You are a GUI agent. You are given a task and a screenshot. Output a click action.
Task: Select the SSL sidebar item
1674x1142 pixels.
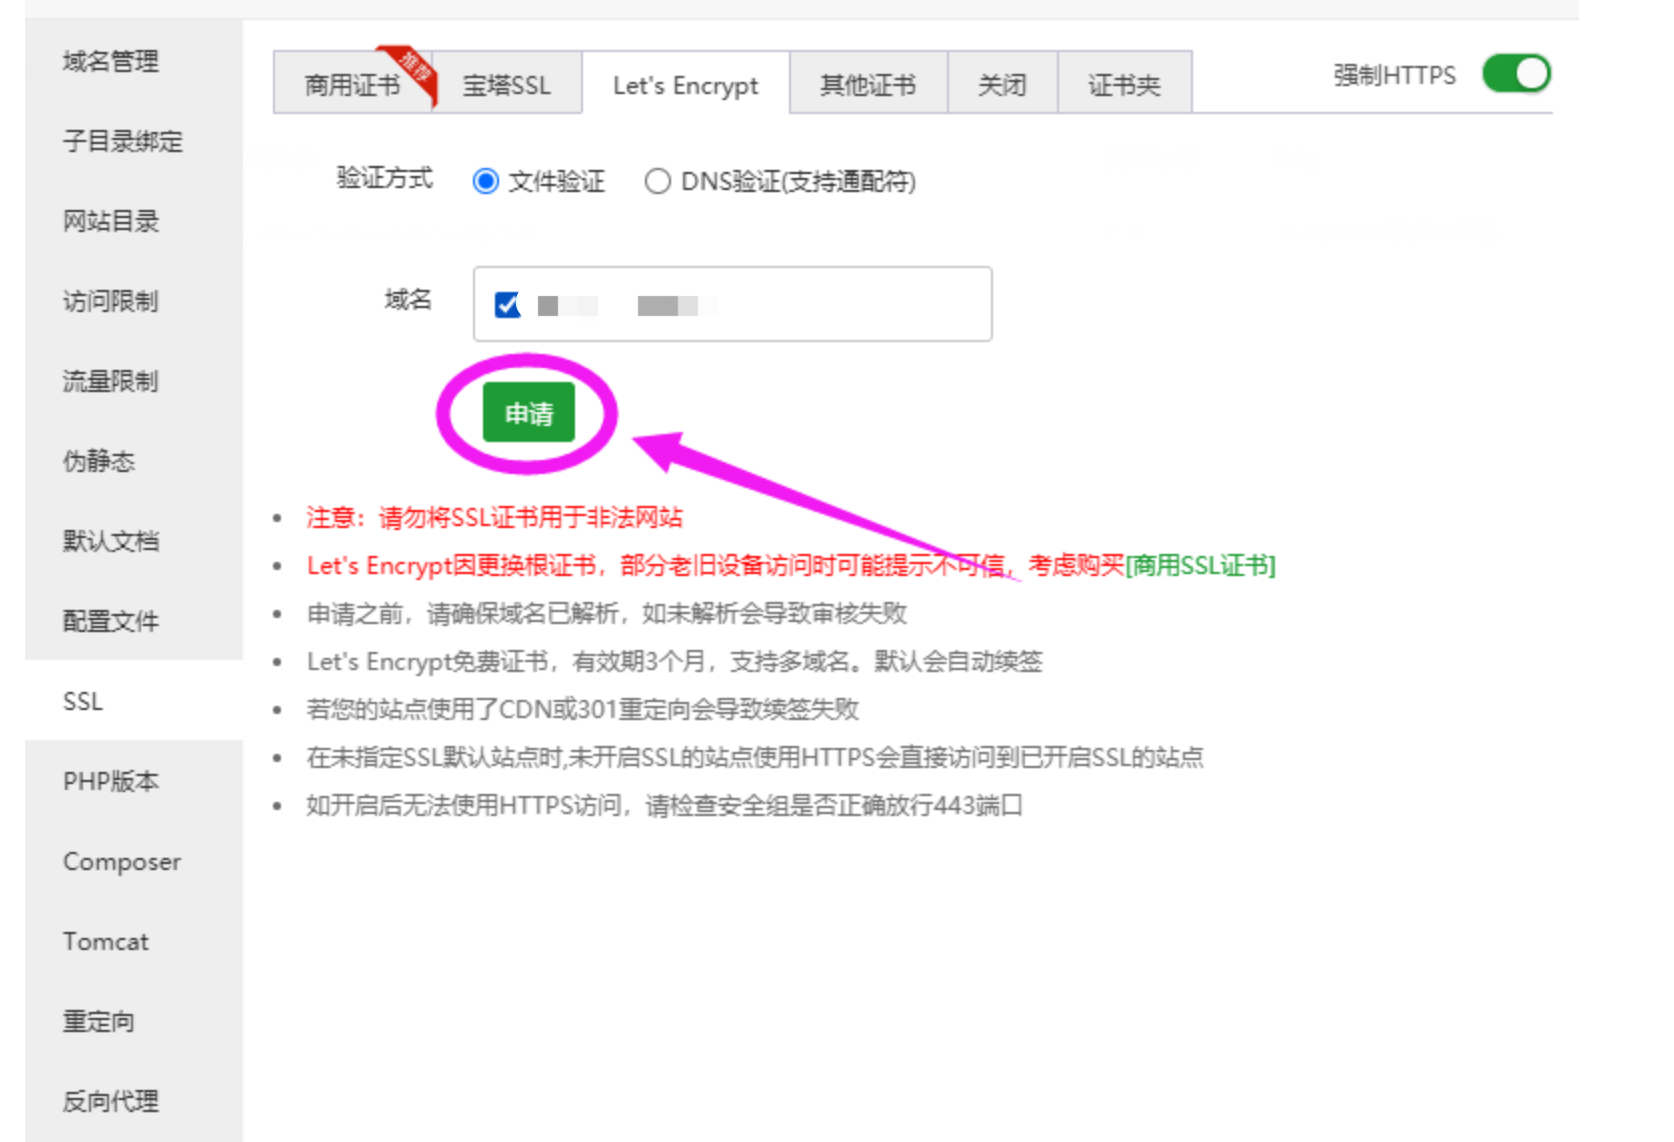tap(133, 701)
